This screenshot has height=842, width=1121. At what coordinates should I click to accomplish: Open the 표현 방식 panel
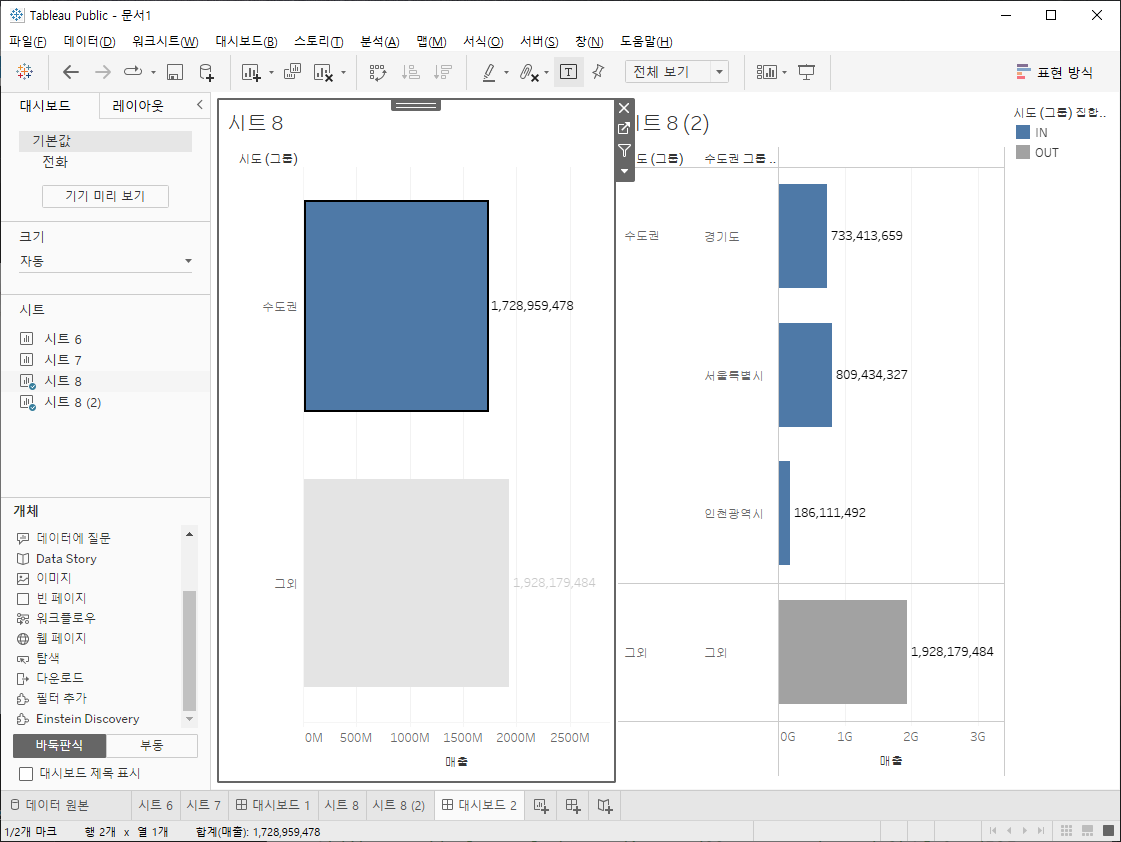1055,72
